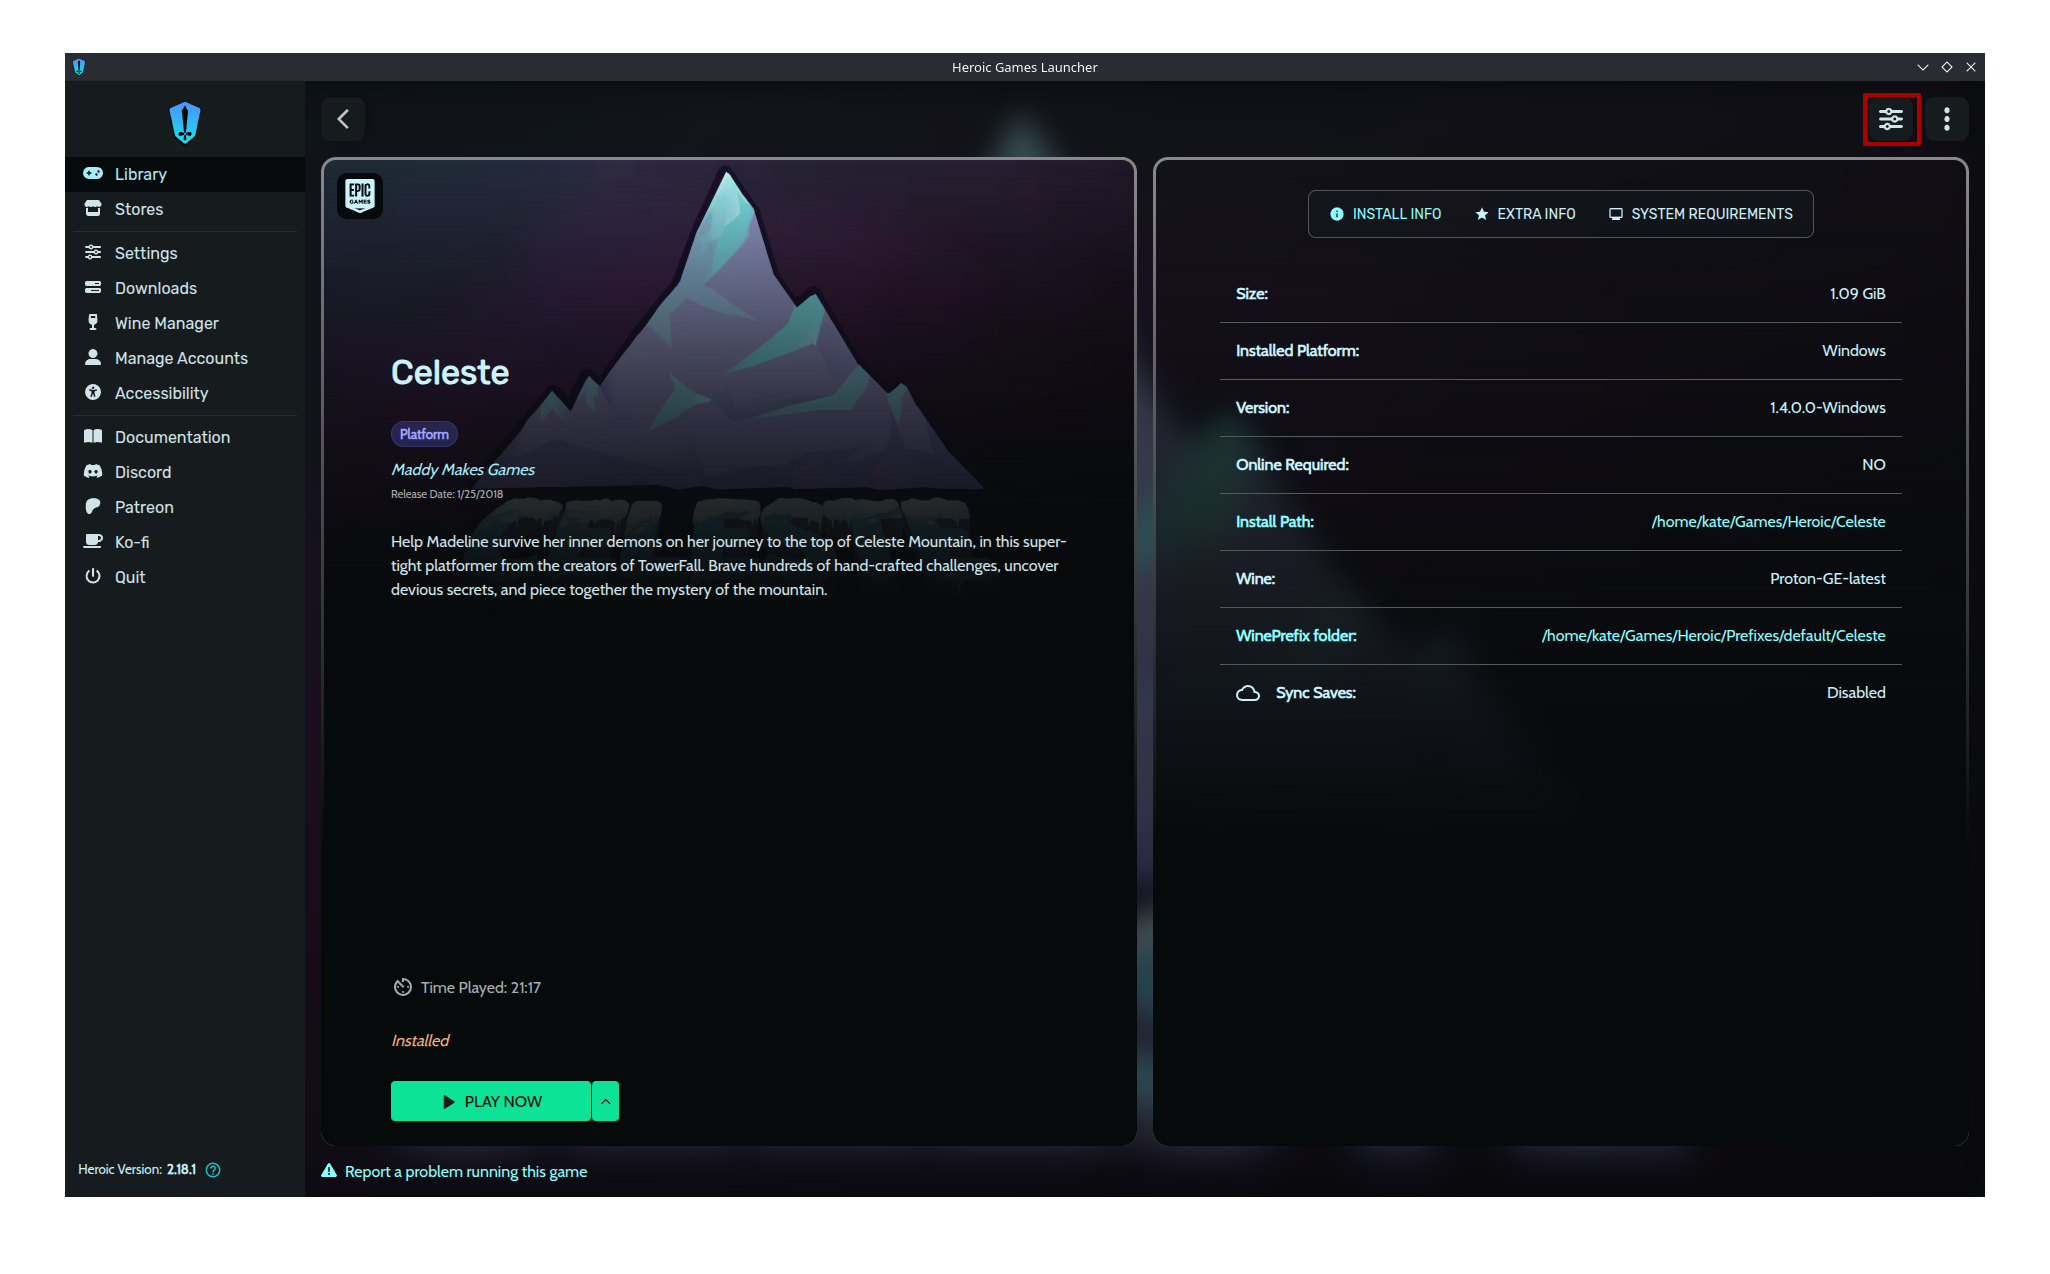The width and height of the screenshot is (2050, 1274).
Task: Click the Epic Games store badge icon
Action: pos(360,195)
